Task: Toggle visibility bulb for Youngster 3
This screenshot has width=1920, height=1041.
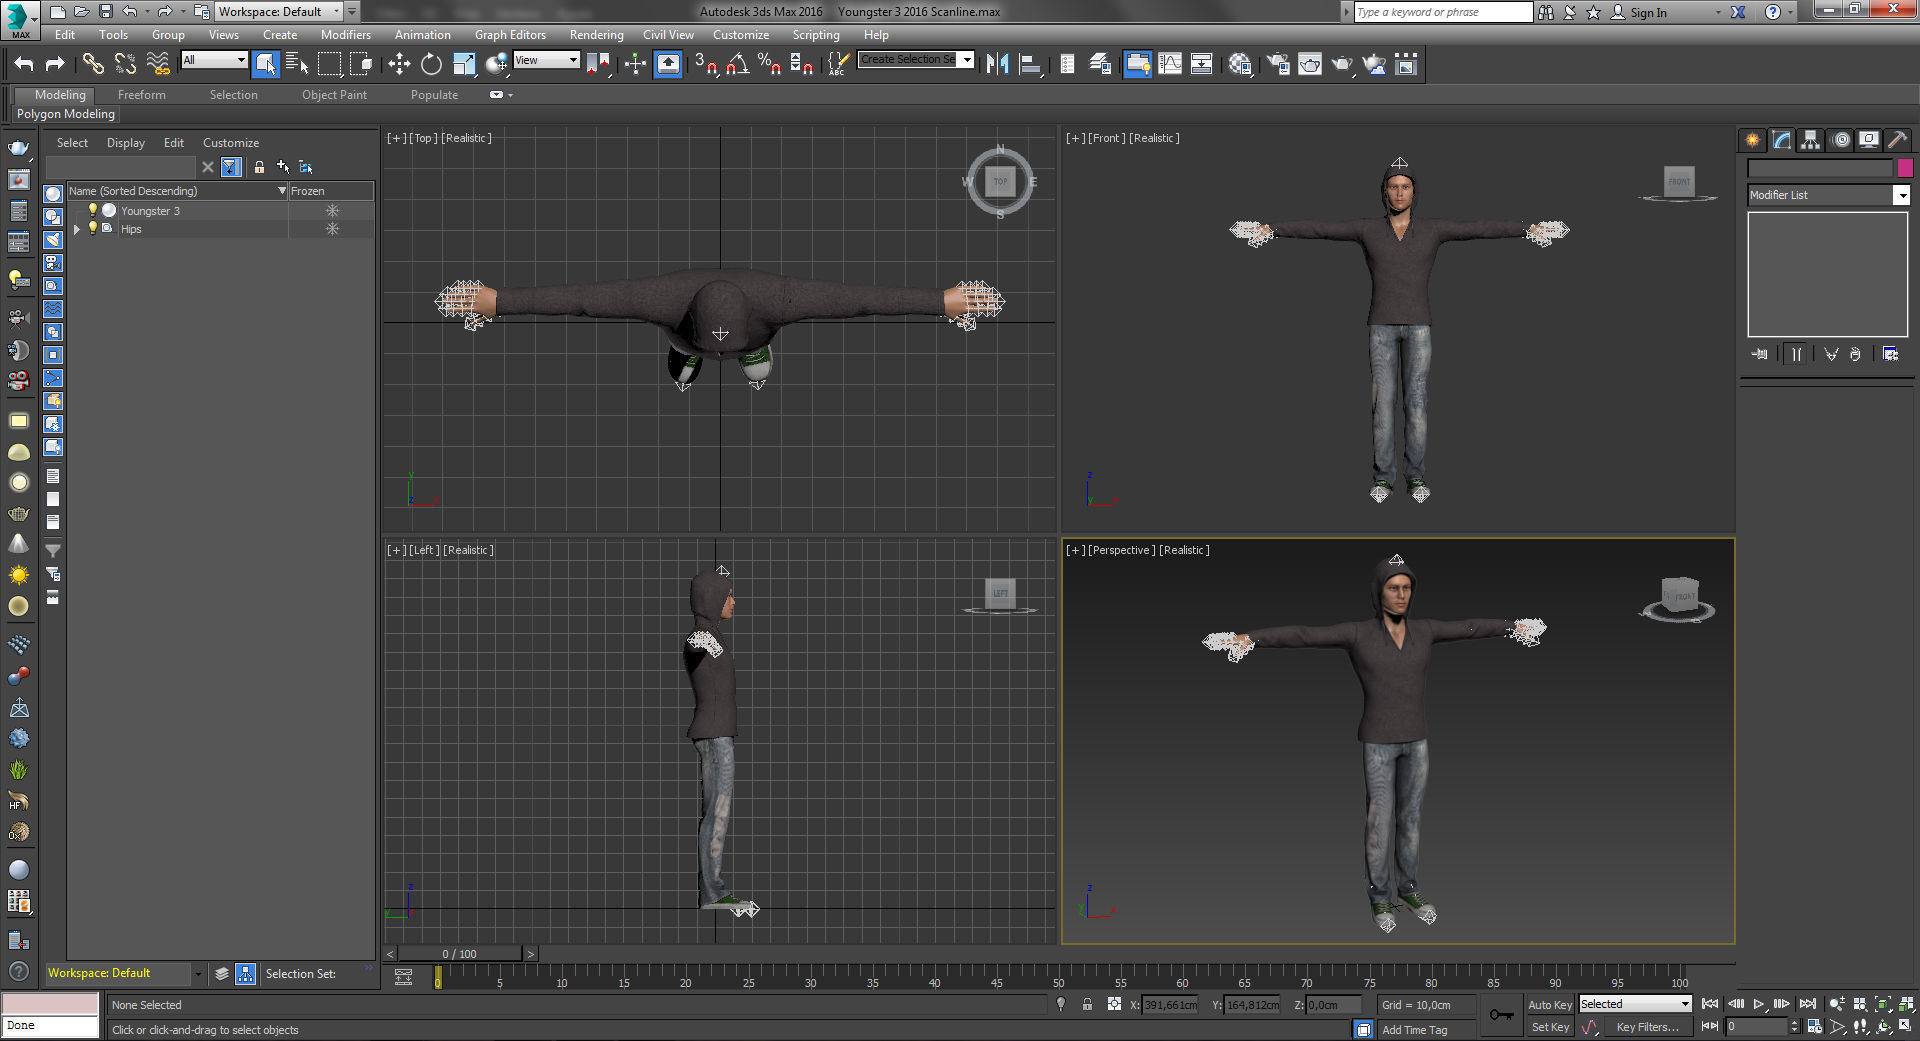Action: [x=93, y=210]
